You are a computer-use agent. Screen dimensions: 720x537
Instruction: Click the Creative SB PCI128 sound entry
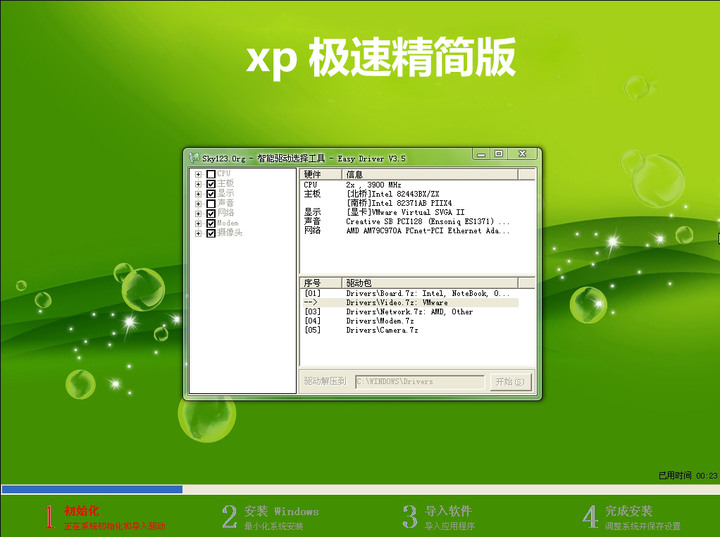click(428, 221)
